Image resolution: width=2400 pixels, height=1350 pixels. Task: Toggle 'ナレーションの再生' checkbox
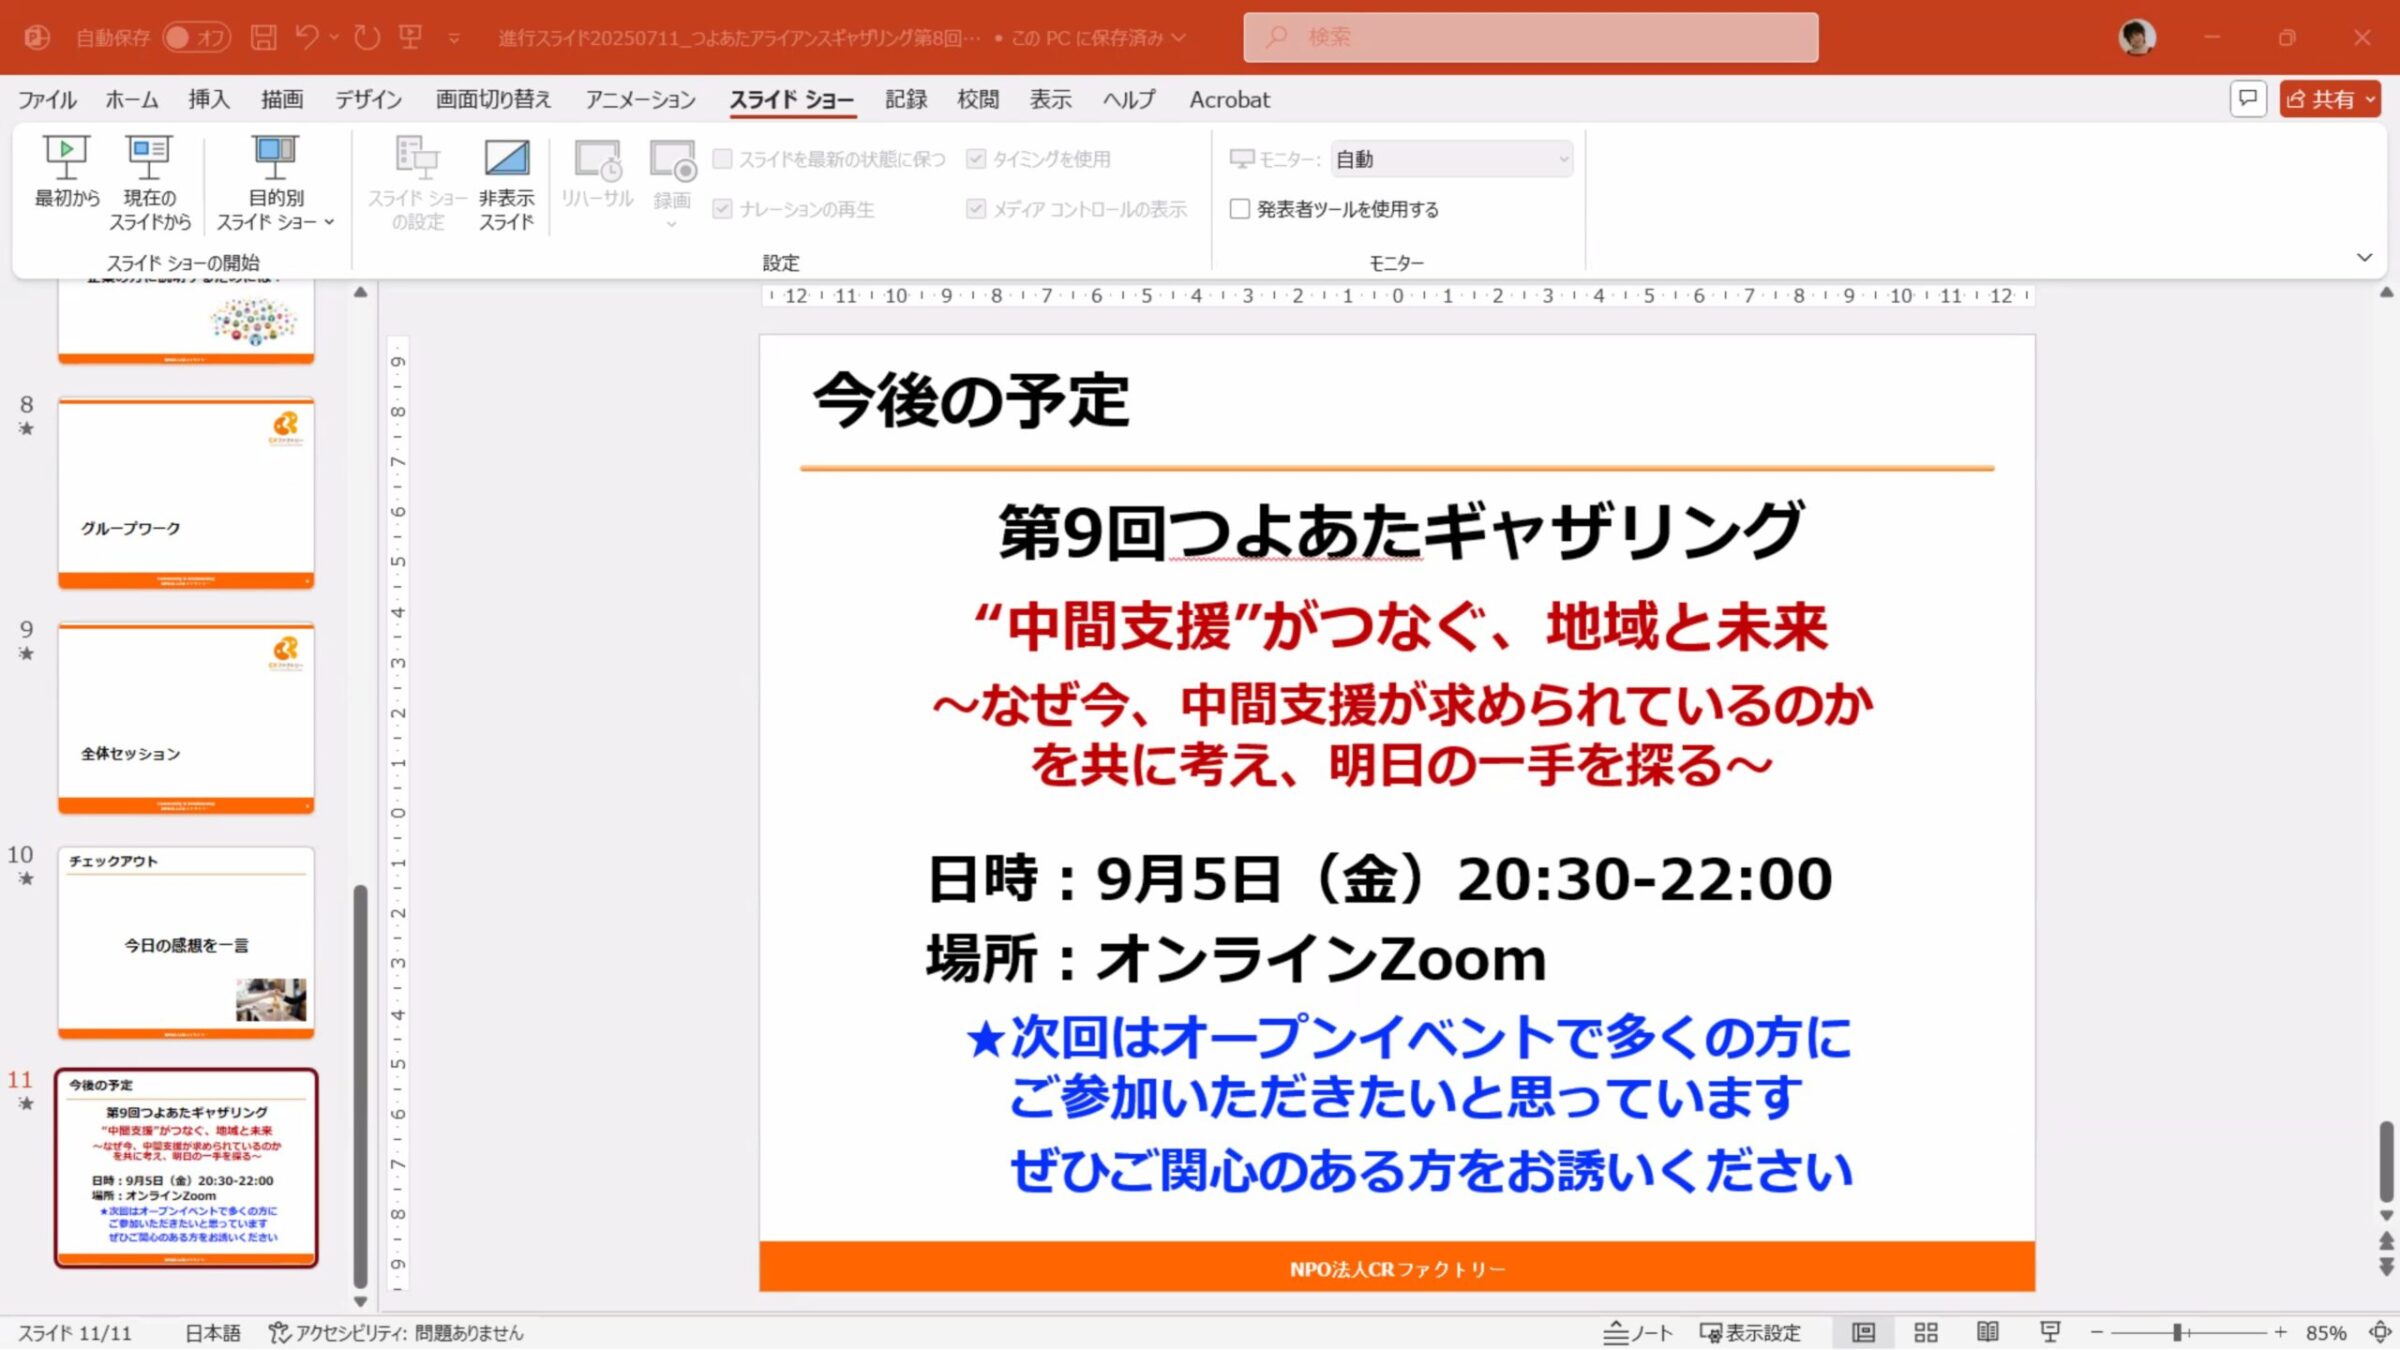coord(722,209)
